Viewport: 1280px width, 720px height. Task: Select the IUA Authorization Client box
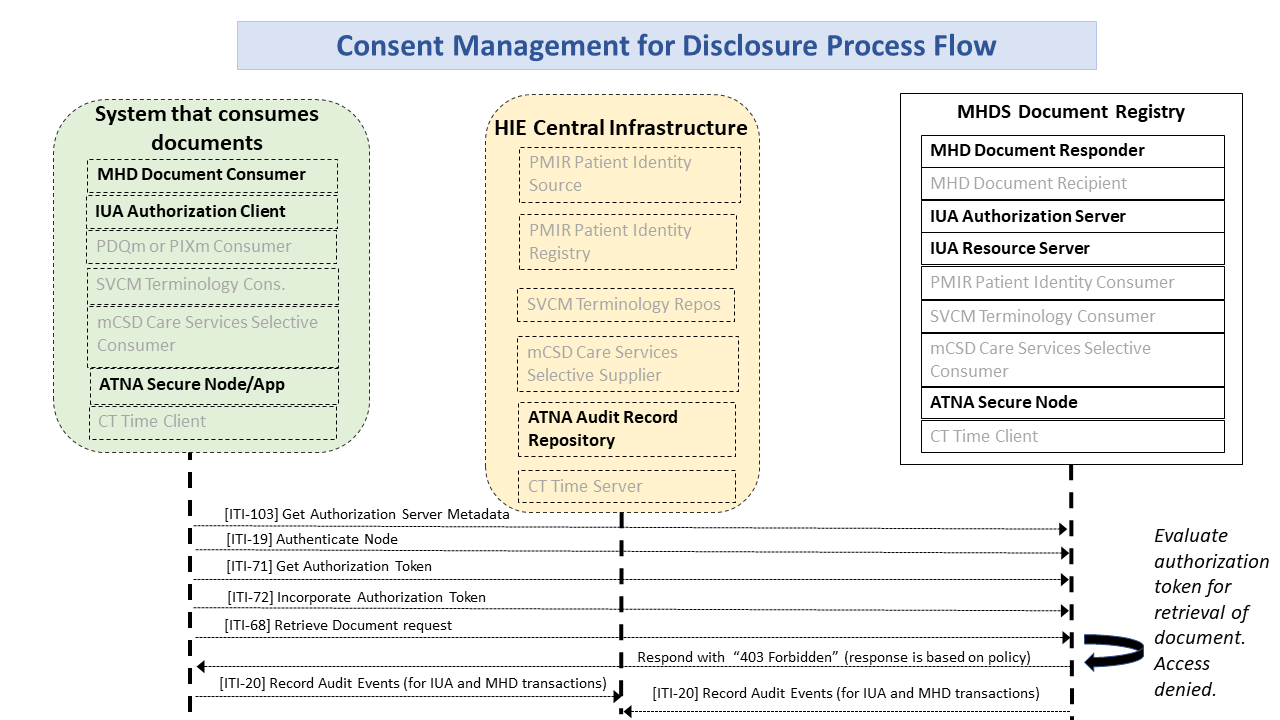(x=212, y=212)
